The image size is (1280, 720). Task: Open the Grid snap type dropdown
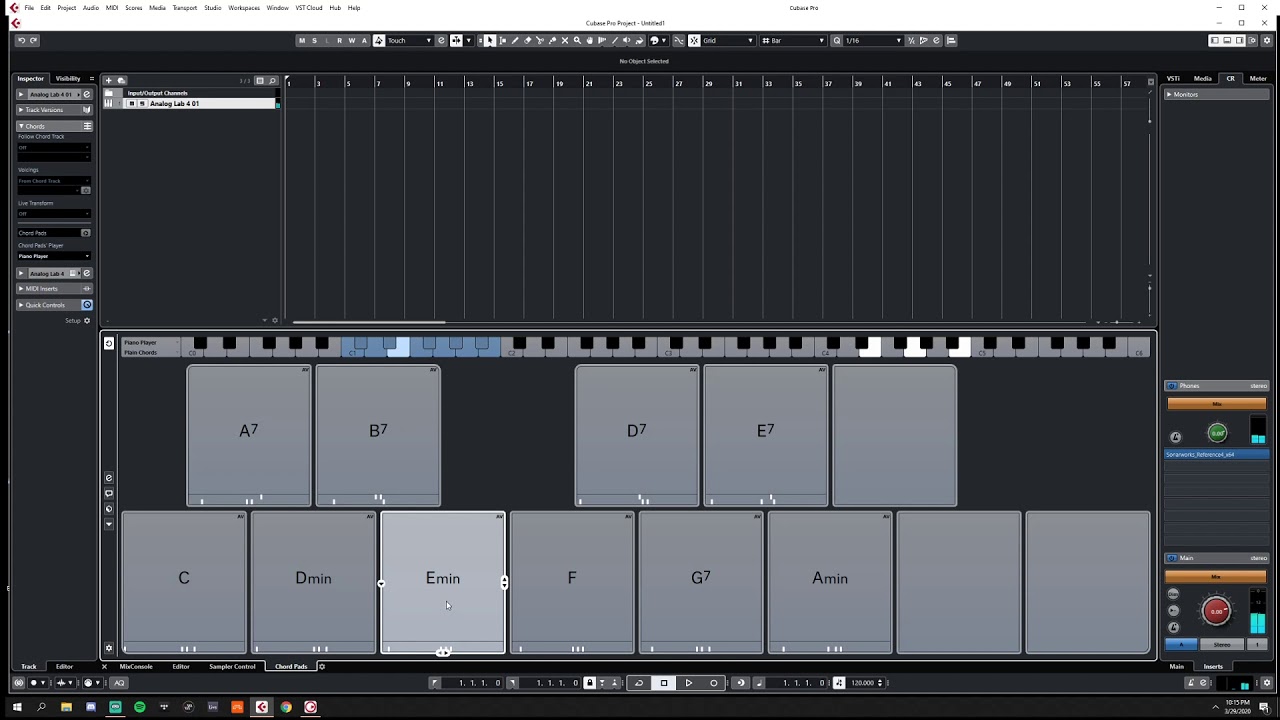click(727, 40)
